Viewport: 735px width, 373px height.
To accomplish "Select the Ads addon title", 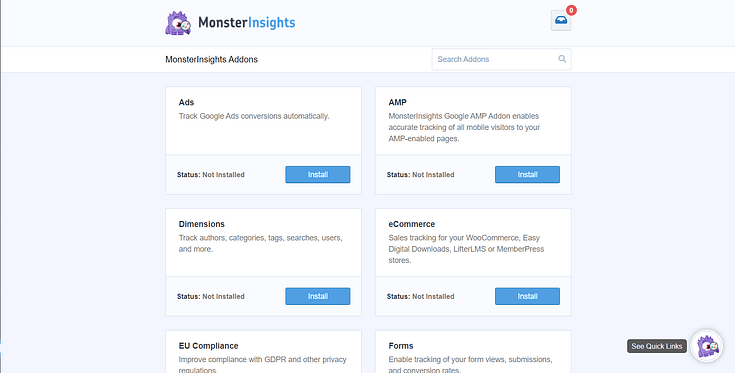I will 186,102.
